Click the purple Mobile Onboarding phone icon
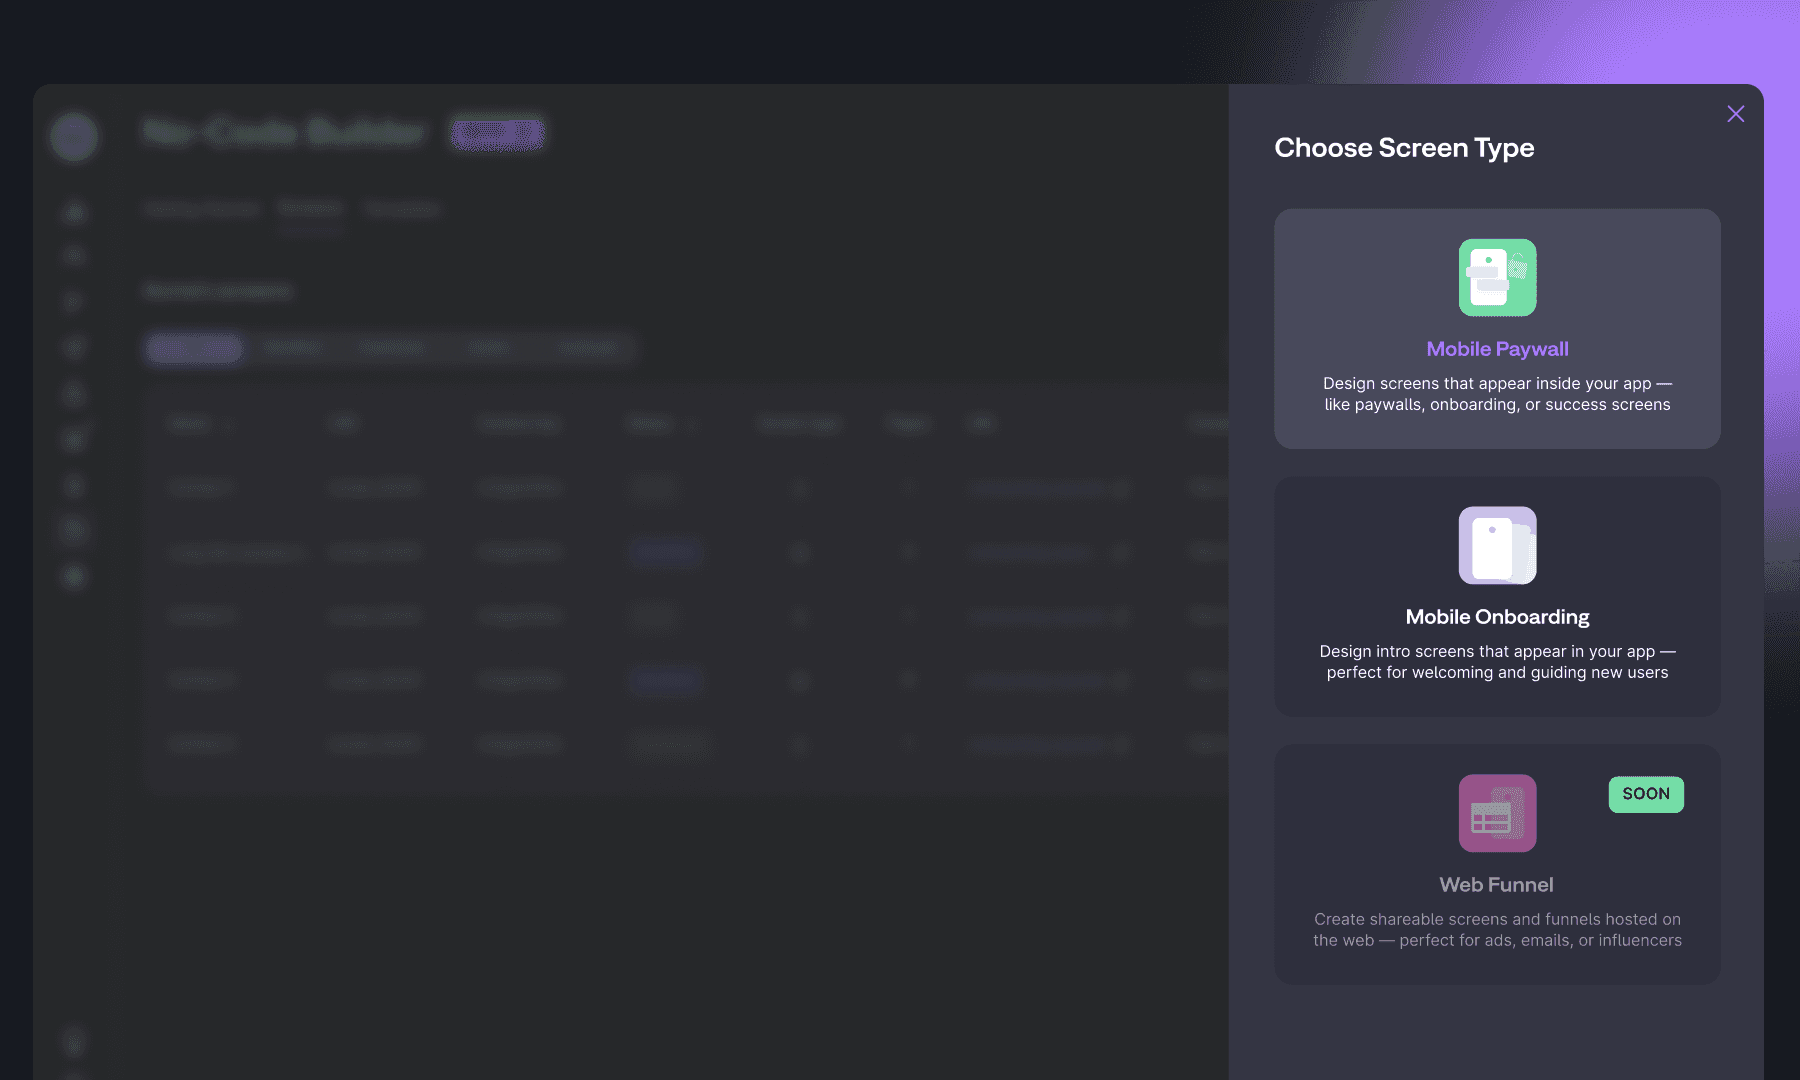This screenshot has height=1080, width=1800. 1497,545
